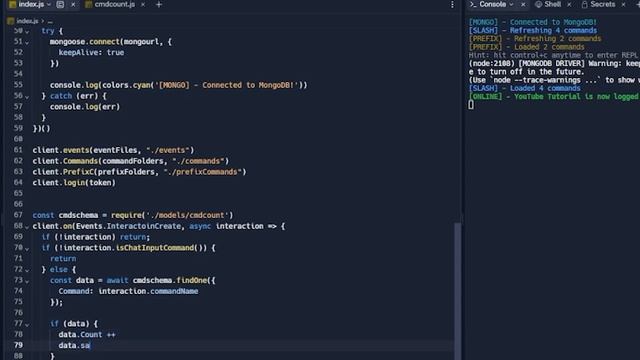Click '[PREFIX] - Refreshing 2 commands' console line
Image resolution: width=640 pixels, height=360 pixels.
(x=535, y=39)
